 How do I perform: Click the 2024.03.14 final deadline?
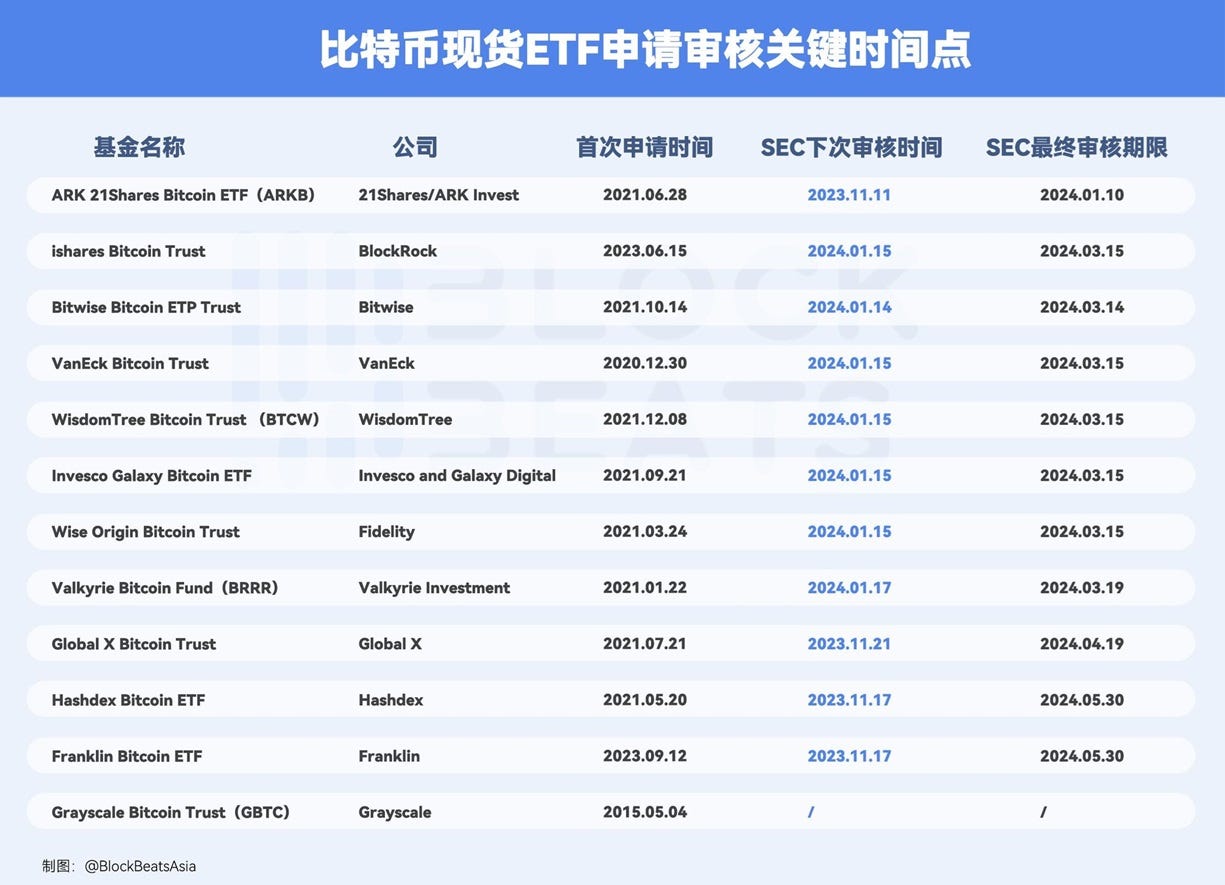(x=1082, y=307)
